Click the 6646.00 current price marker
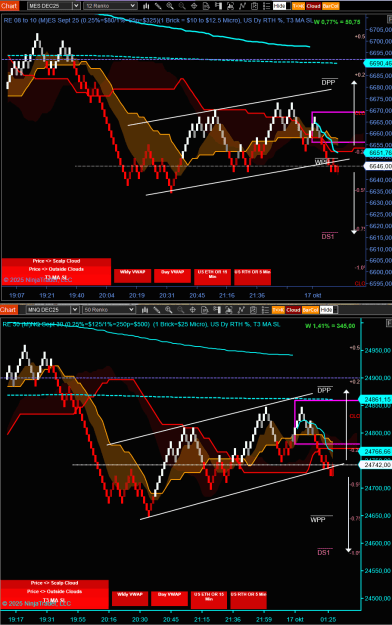Image resolution: width=392 pixels, height=625 pixels. 379,166
